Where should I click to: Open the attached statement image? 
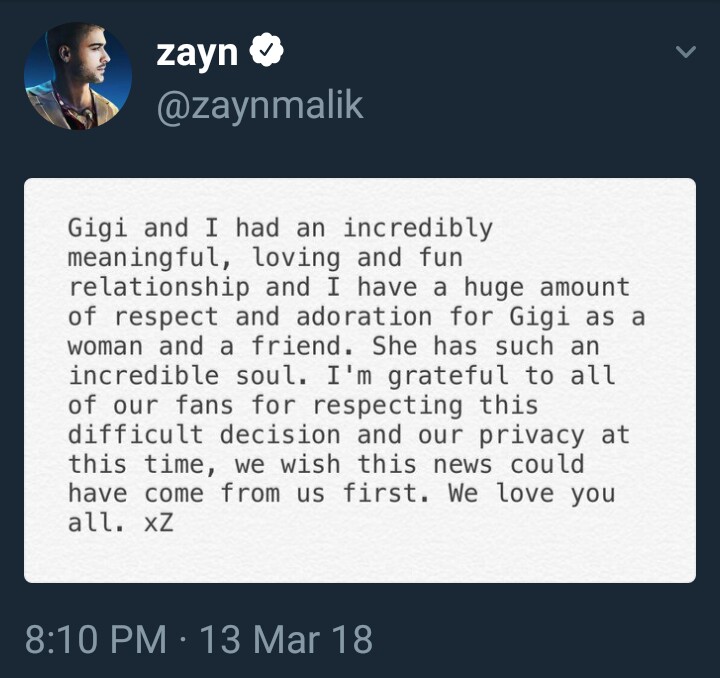click(x=360, y=380)
